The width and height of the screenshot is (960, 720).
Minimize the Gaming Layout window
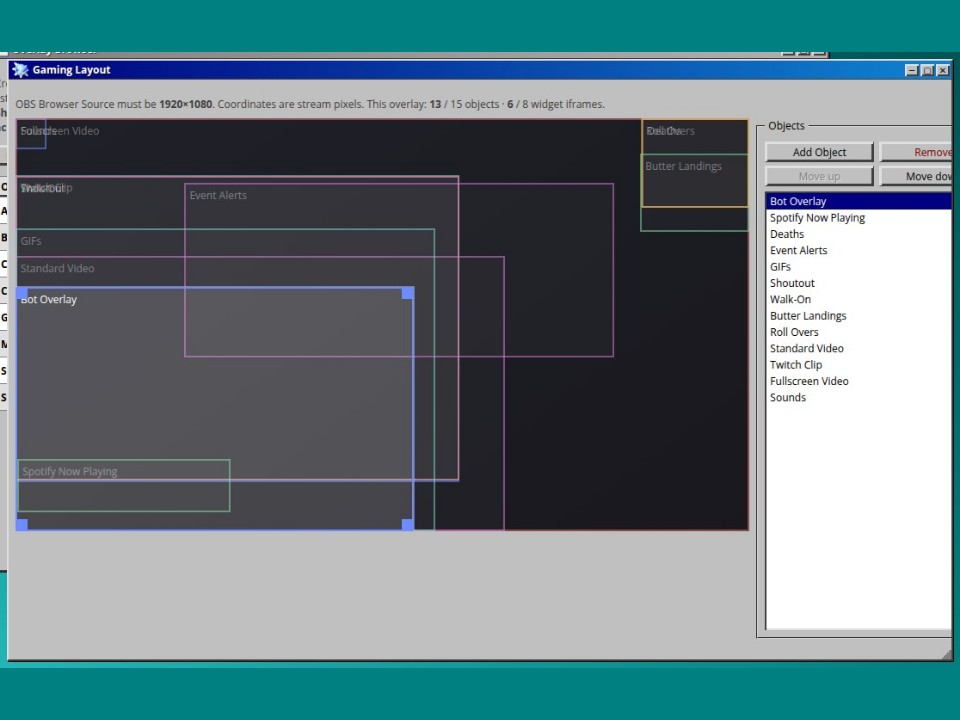tap(912, 70)
